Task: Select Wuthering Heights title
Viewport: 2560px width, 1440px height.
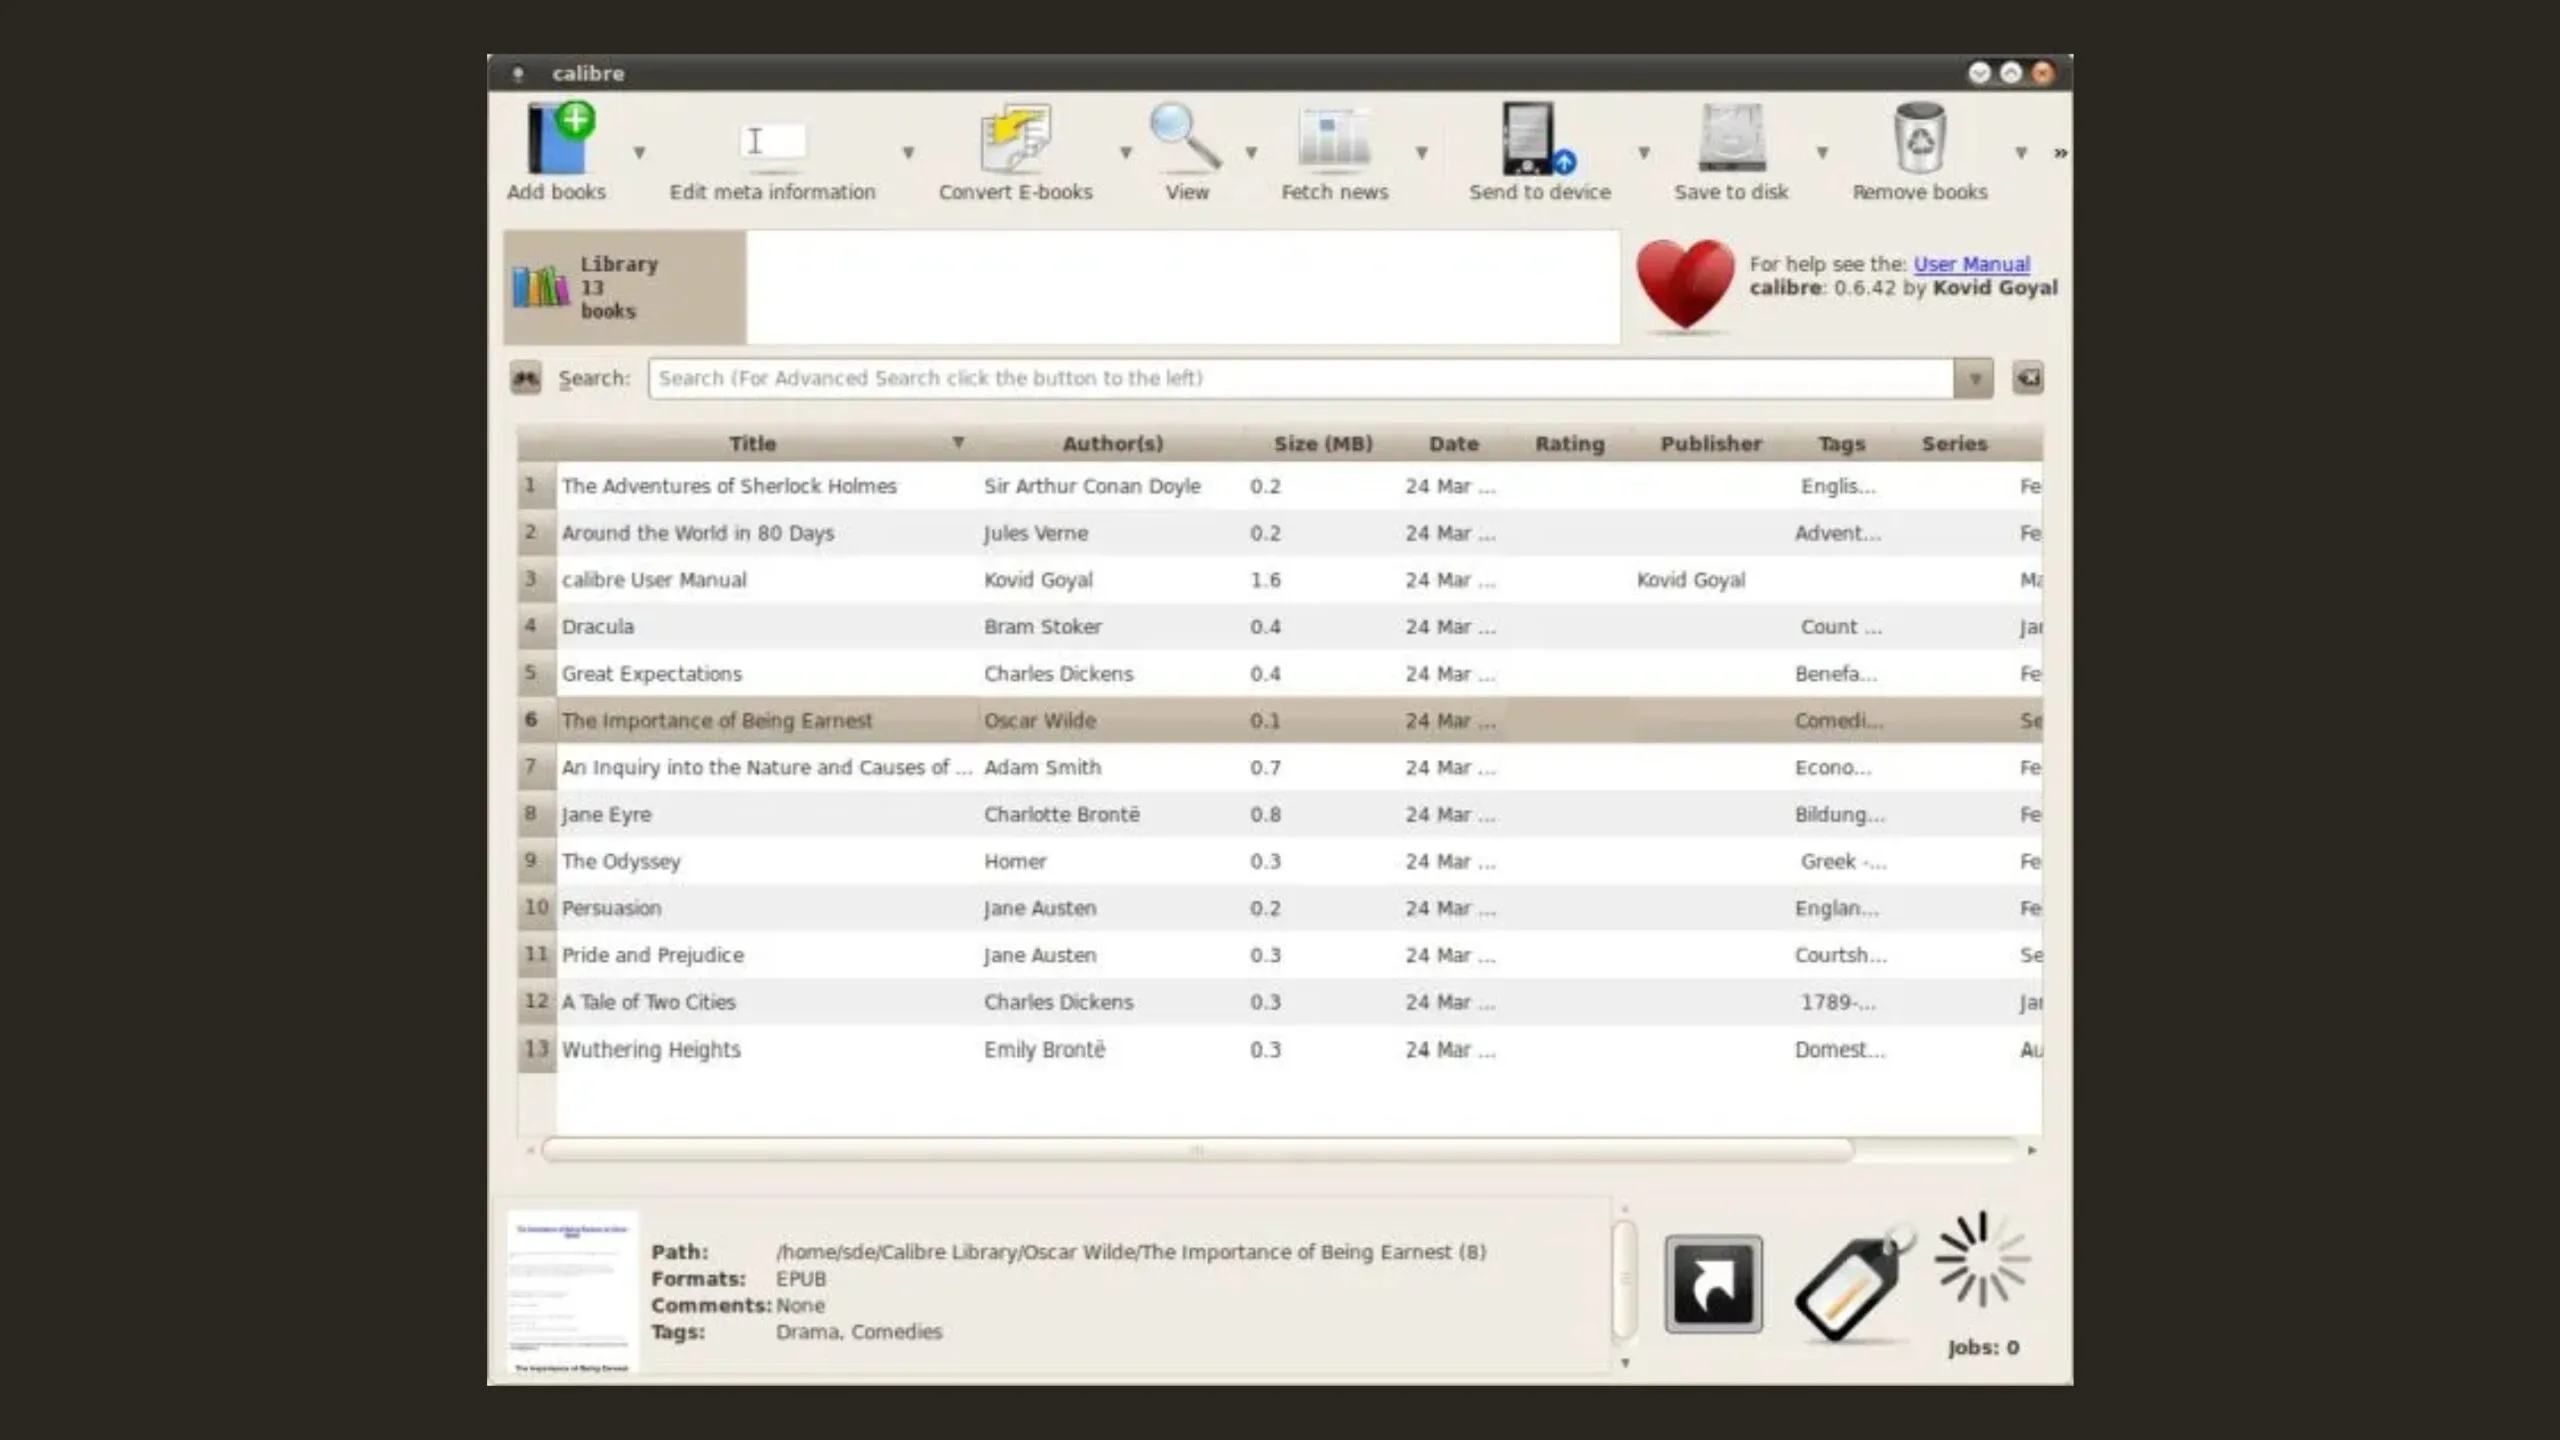Action: click(x=650, y=1050)
